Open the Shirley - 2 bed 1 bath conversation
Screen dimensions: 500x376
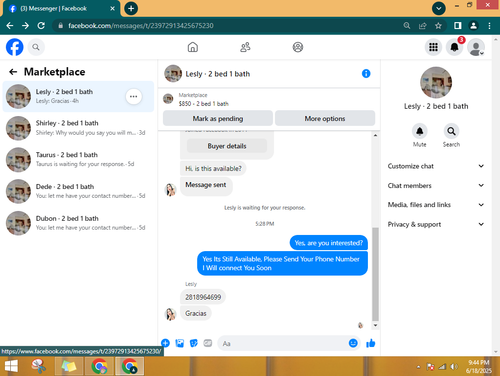click(78, 128)
